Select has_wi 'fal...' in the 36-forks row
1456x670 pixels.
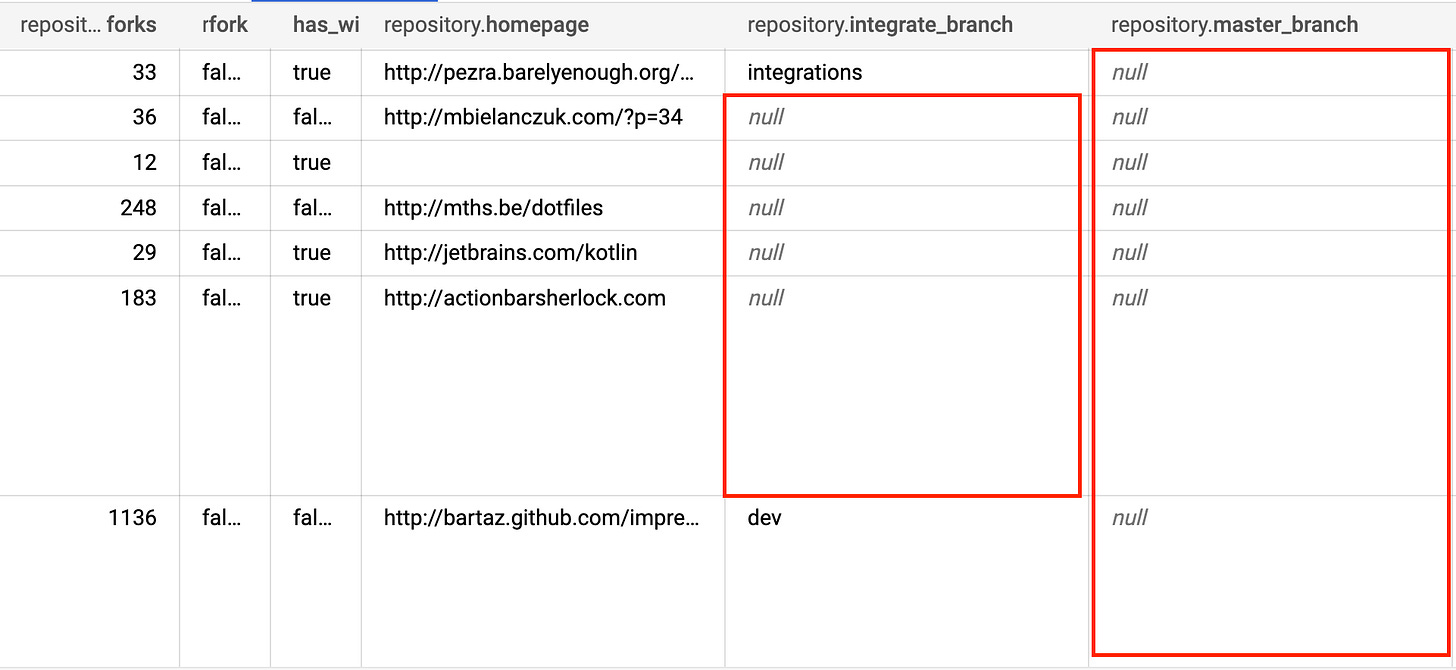coord(312,117)
